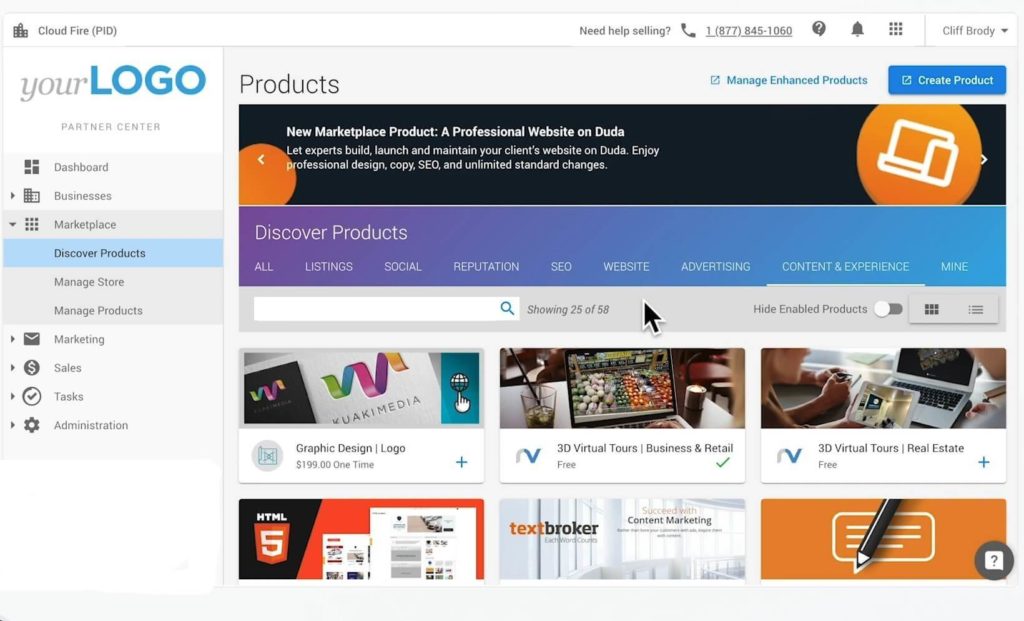Open the floating help chat widget
This screenshot has height=621, width=1024.
[992, 561]
